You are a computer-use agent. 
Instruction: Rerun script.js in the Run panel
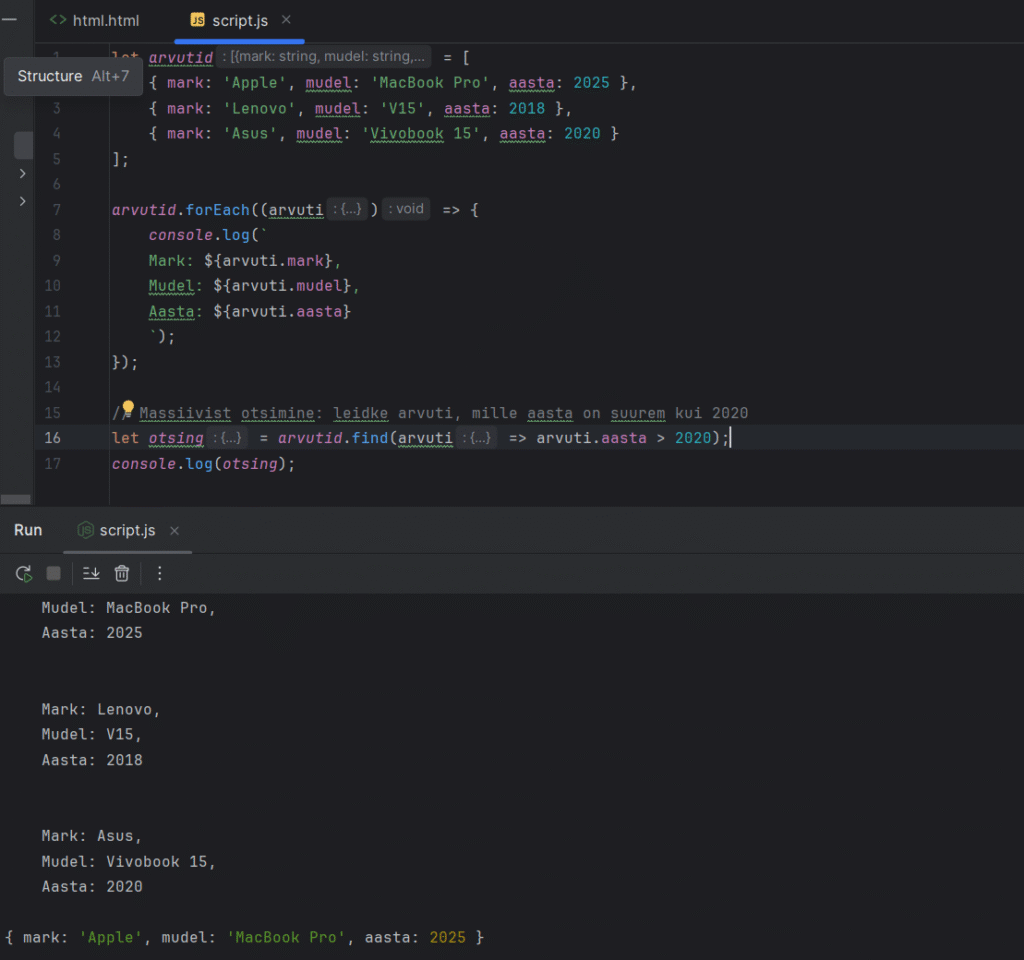(x=23, y=573)
